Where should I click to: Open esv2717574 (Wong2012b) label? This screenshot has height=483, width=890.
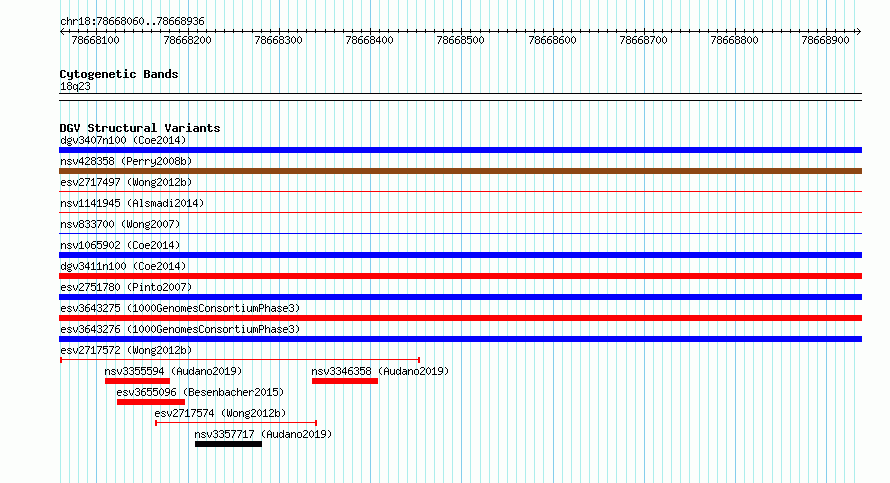[220, 413]
